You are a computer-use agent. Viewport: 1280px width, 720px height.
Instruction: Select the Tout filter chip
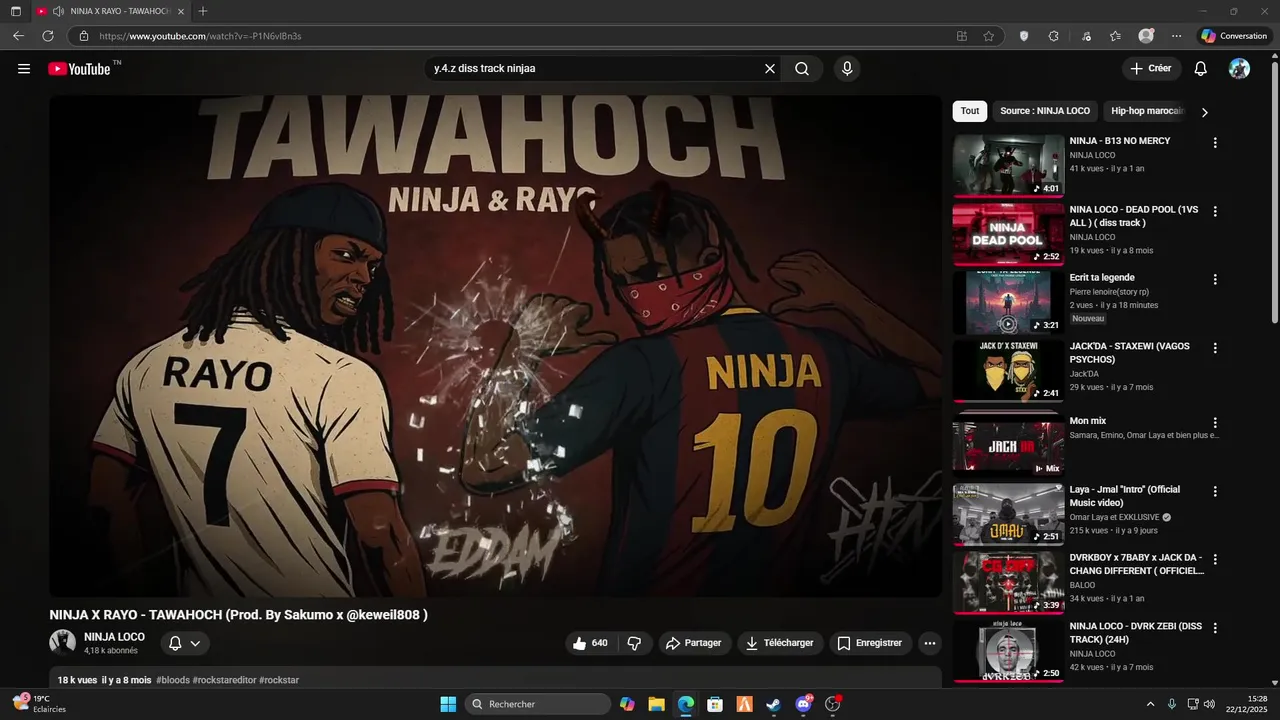coord(970,111)
